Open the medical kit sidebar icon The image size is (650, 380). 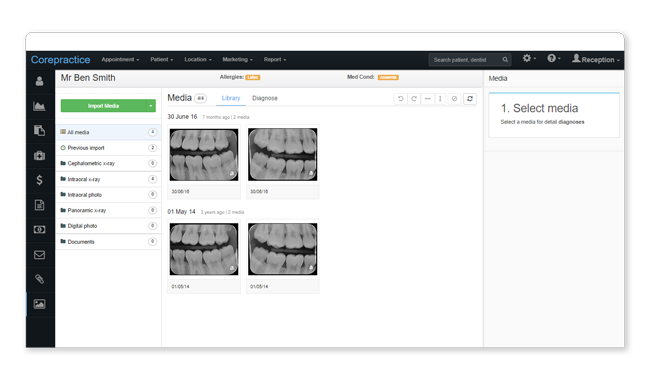click(x=39, y=156)
